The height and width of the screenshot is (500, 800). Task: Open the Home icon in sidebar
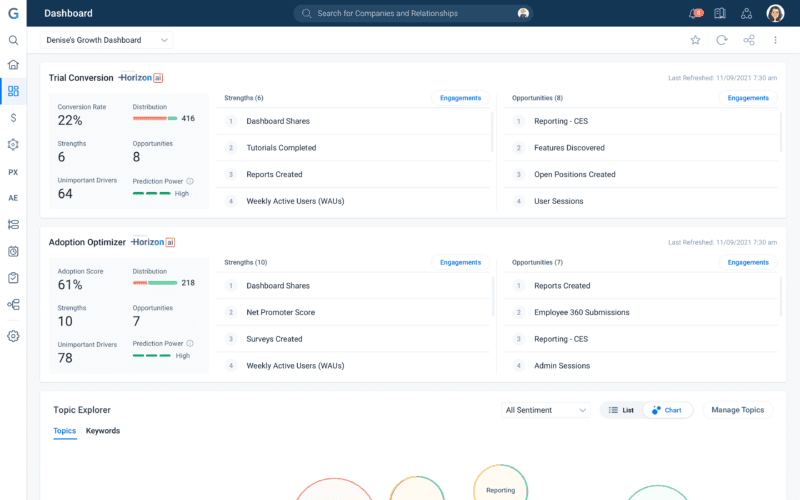[13, 65]
